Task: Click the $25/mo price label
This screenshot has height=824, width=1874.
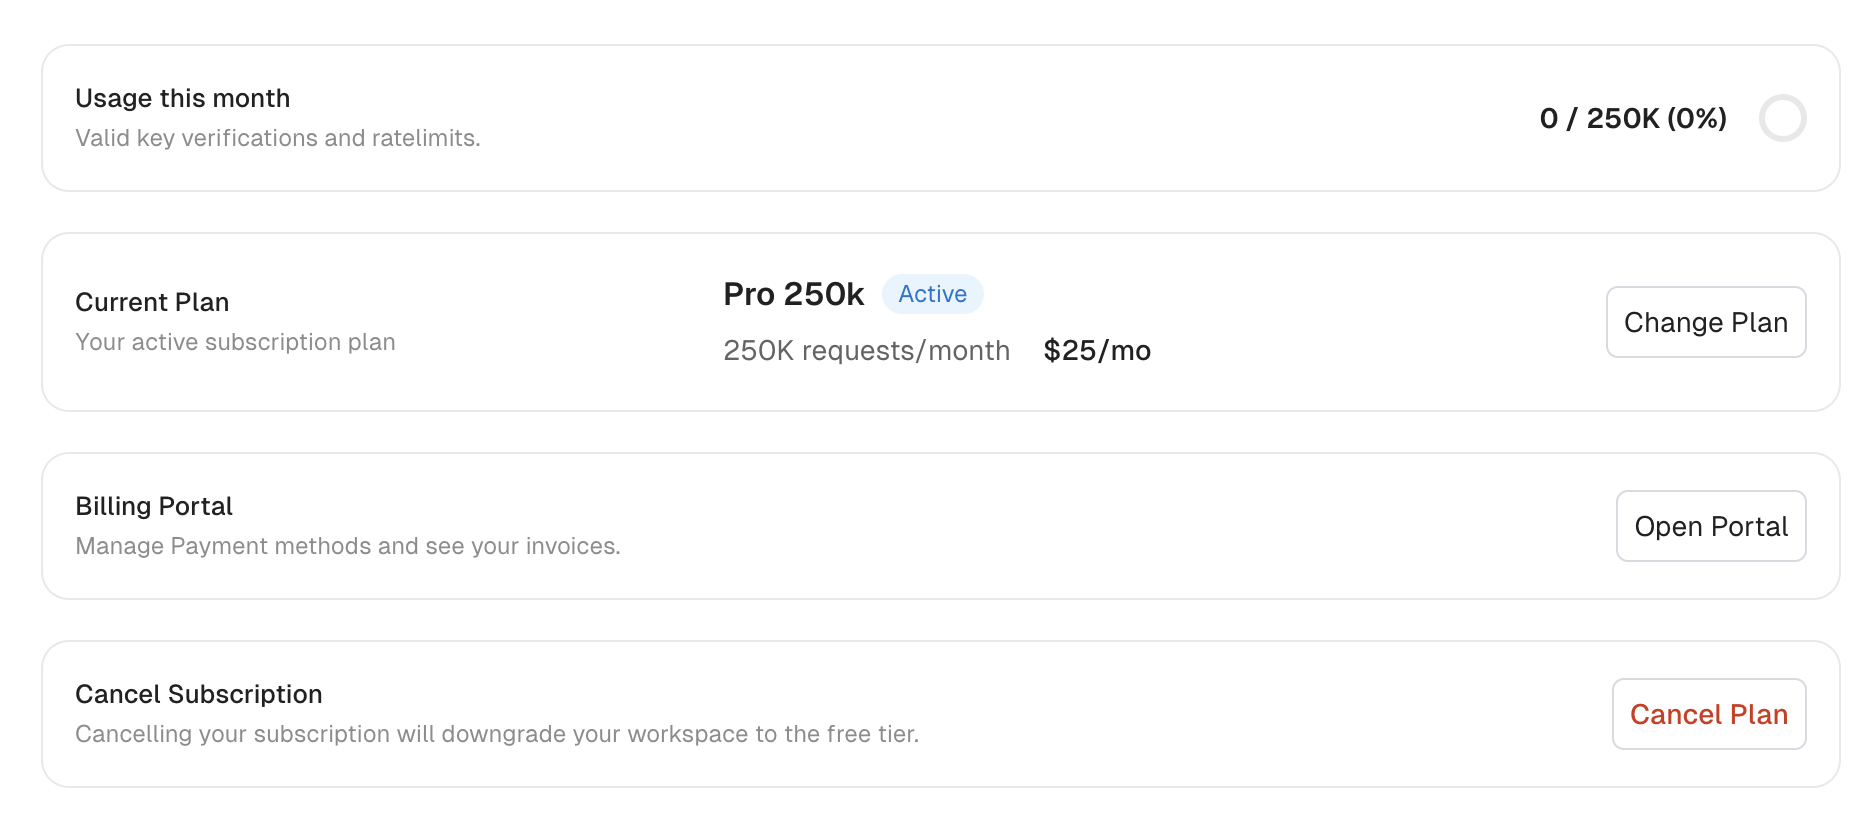Action: pyautogui.click(x=1097, y=351)
